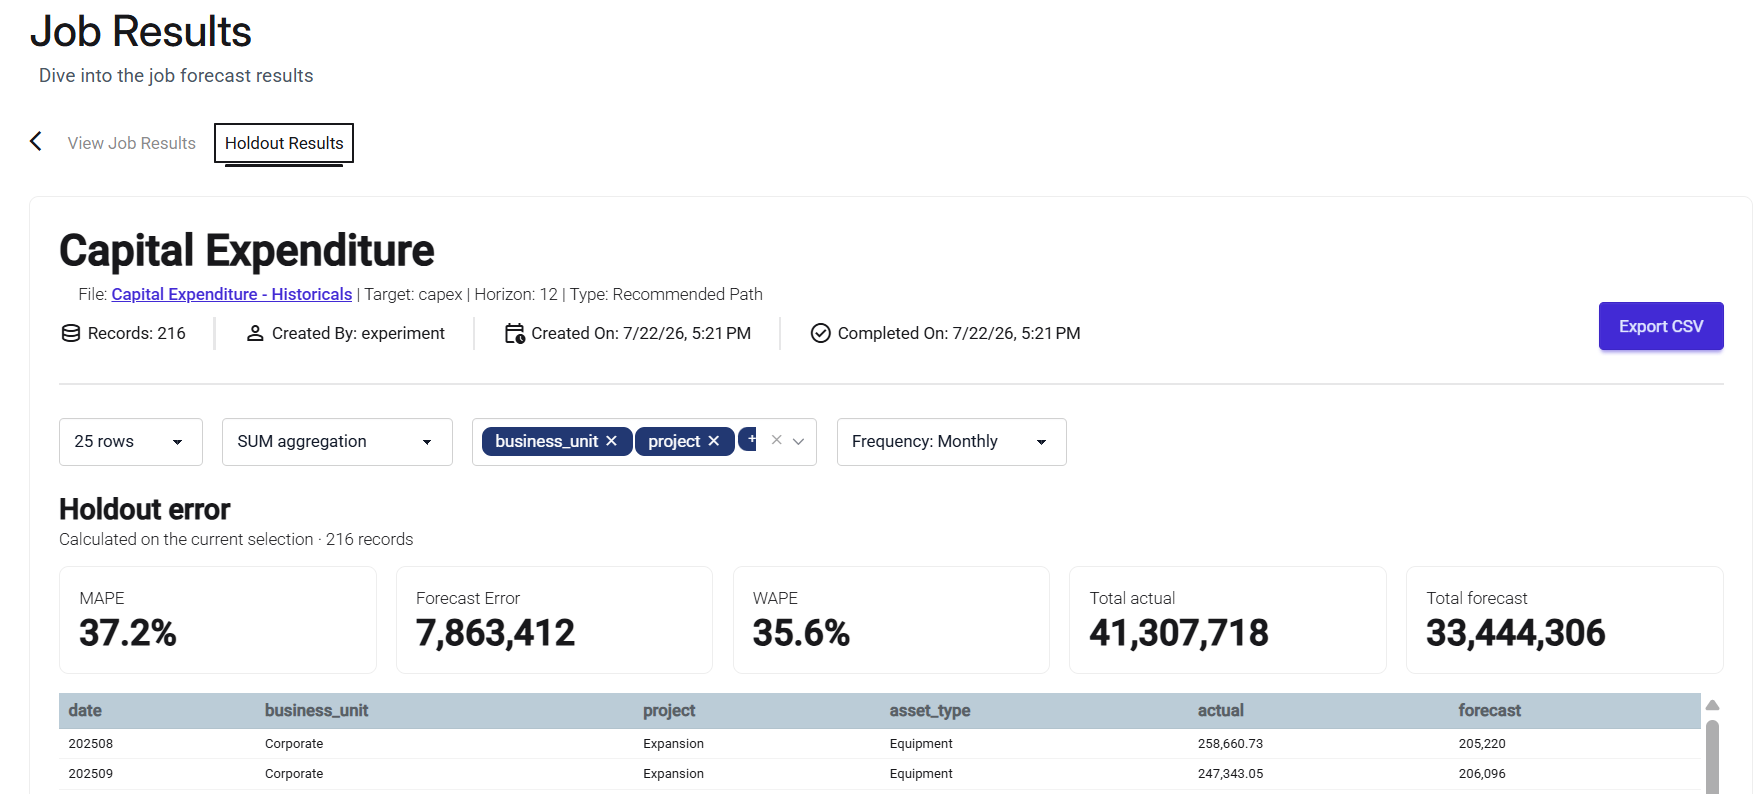Viewport: 1757px width, 794px height.
Task: Click the Created On calendar icon
Action: [514, 333]
